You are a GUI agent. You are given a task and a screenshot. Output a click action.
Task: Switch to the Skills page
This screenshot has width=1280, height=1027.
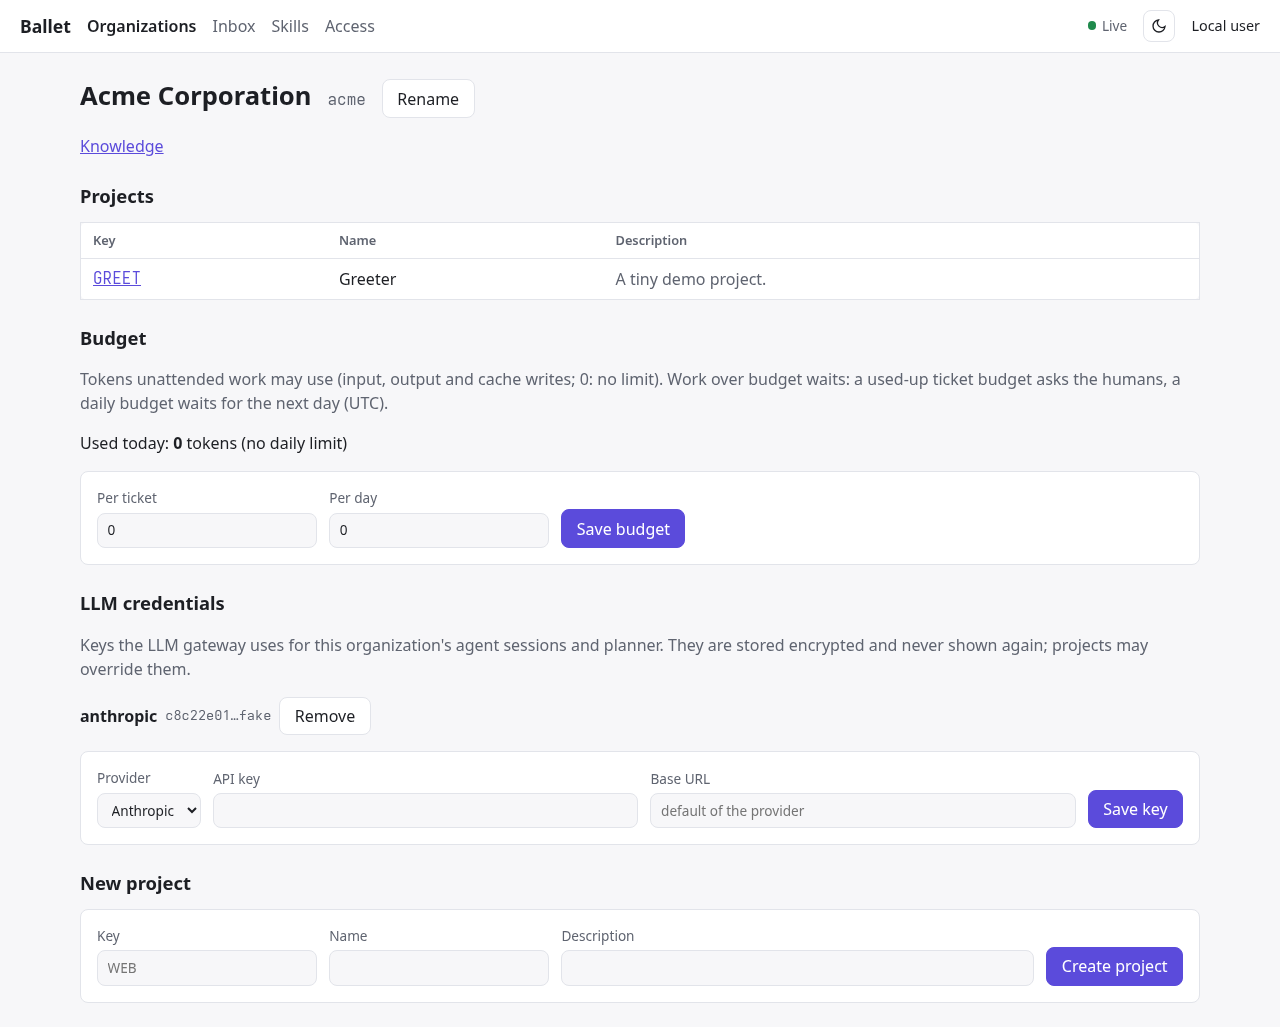(x=290, y=26)
